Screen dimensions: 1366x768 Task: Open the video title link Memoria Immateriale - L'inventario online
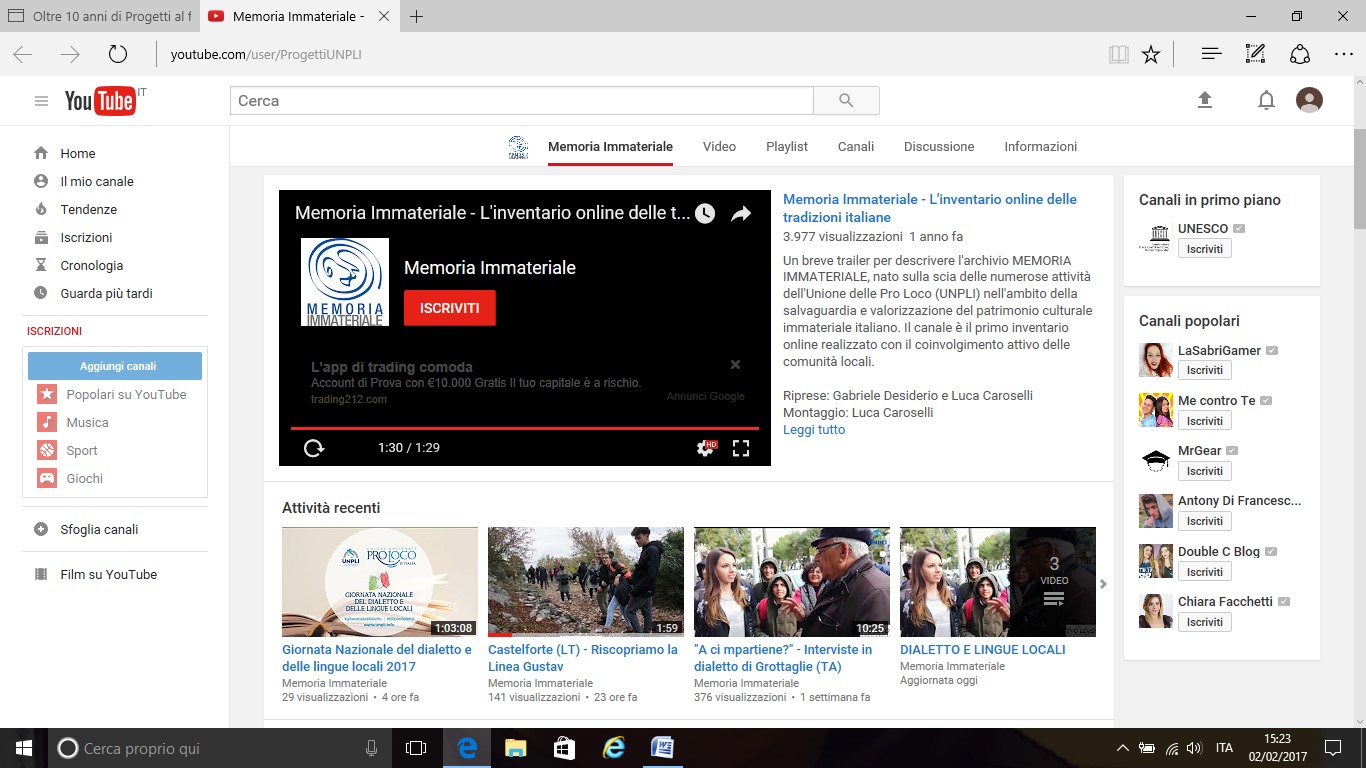(930, 208)
